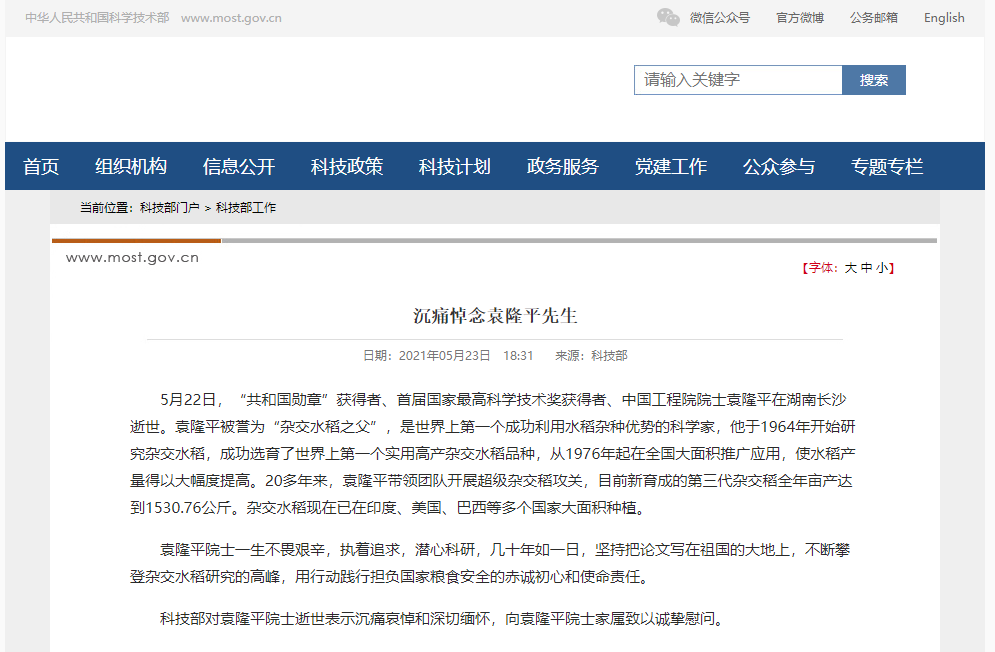This screenshot has height=652, width=995.
Task: Focus the 请输入关键字 search field
Action: pyautogui.click(x=738, y=80)
